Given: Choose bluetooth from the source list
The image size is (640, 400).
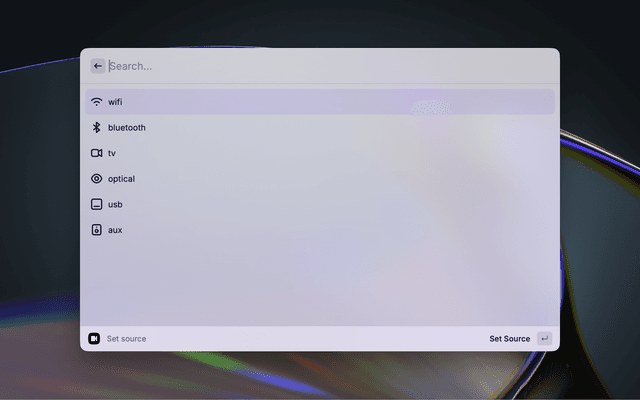Looking at the screenshot, I should (x=320, y=128).
